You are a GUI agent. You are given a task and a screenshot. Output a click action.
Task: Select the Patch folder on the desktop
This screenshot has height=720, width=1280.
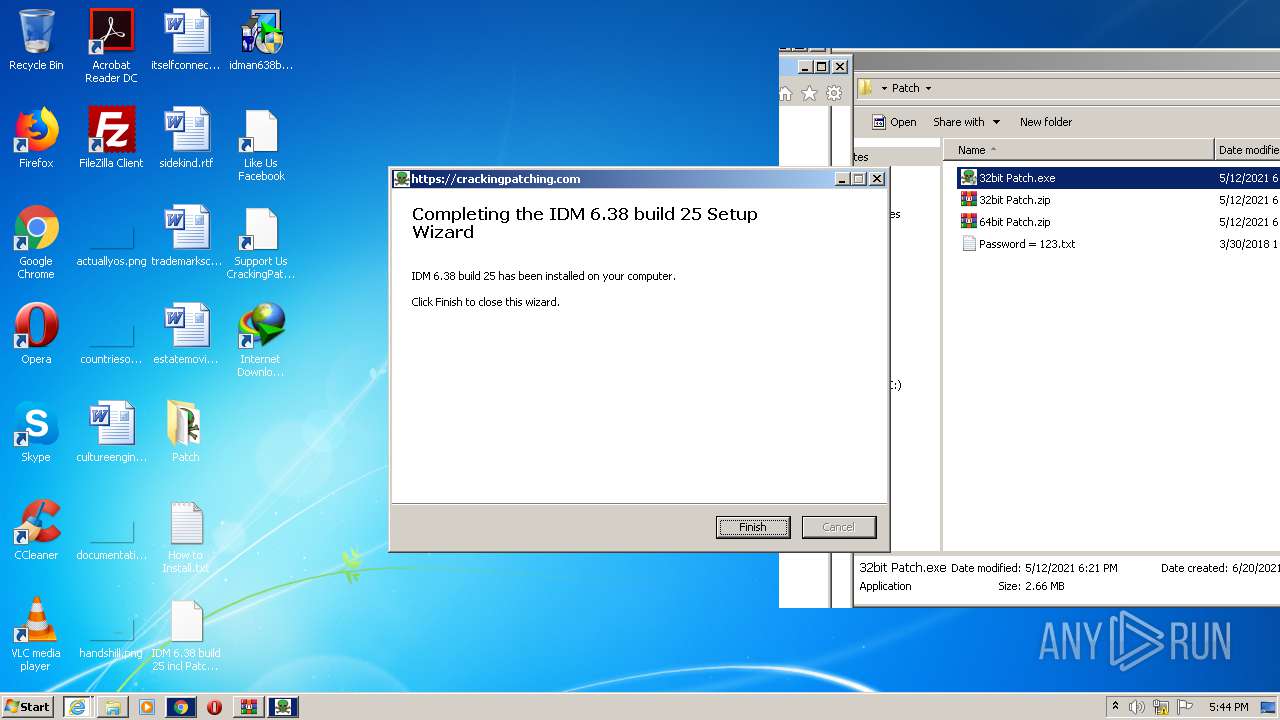coord(186,432)
